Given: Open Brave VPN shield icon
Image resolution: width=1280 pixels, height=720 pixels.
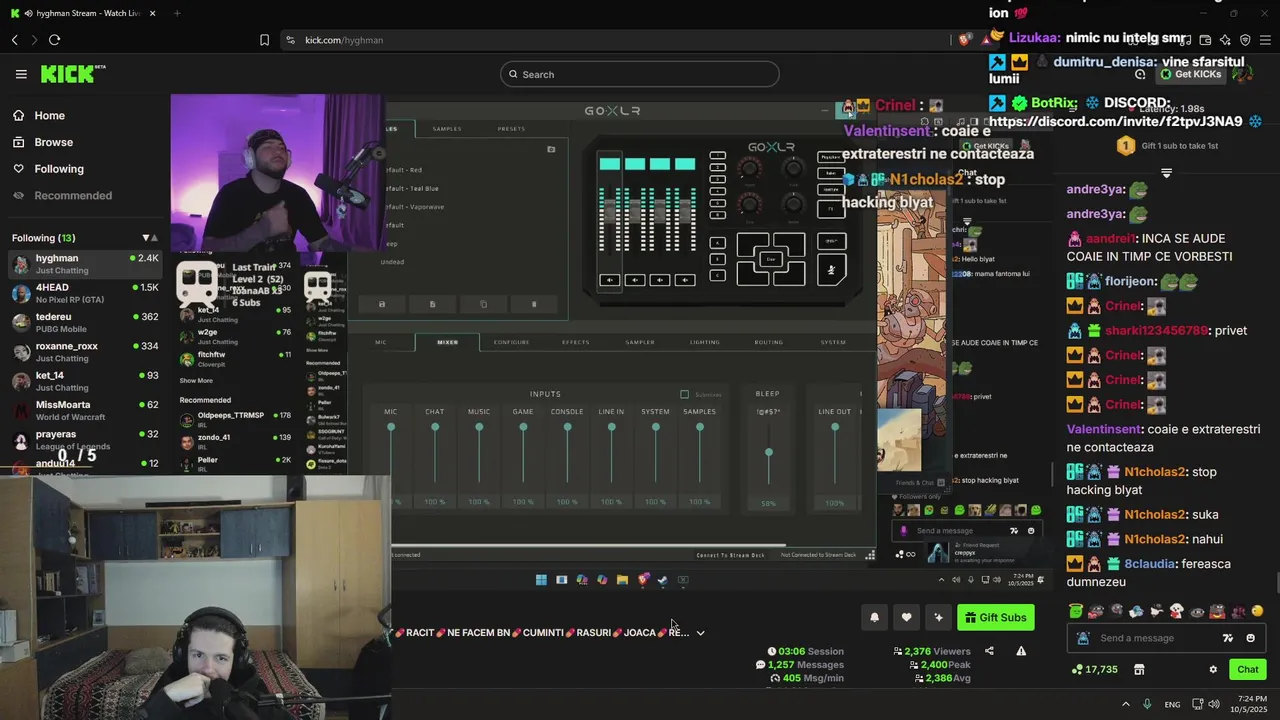Looking at the screenshot, I should pos(1245,40).
